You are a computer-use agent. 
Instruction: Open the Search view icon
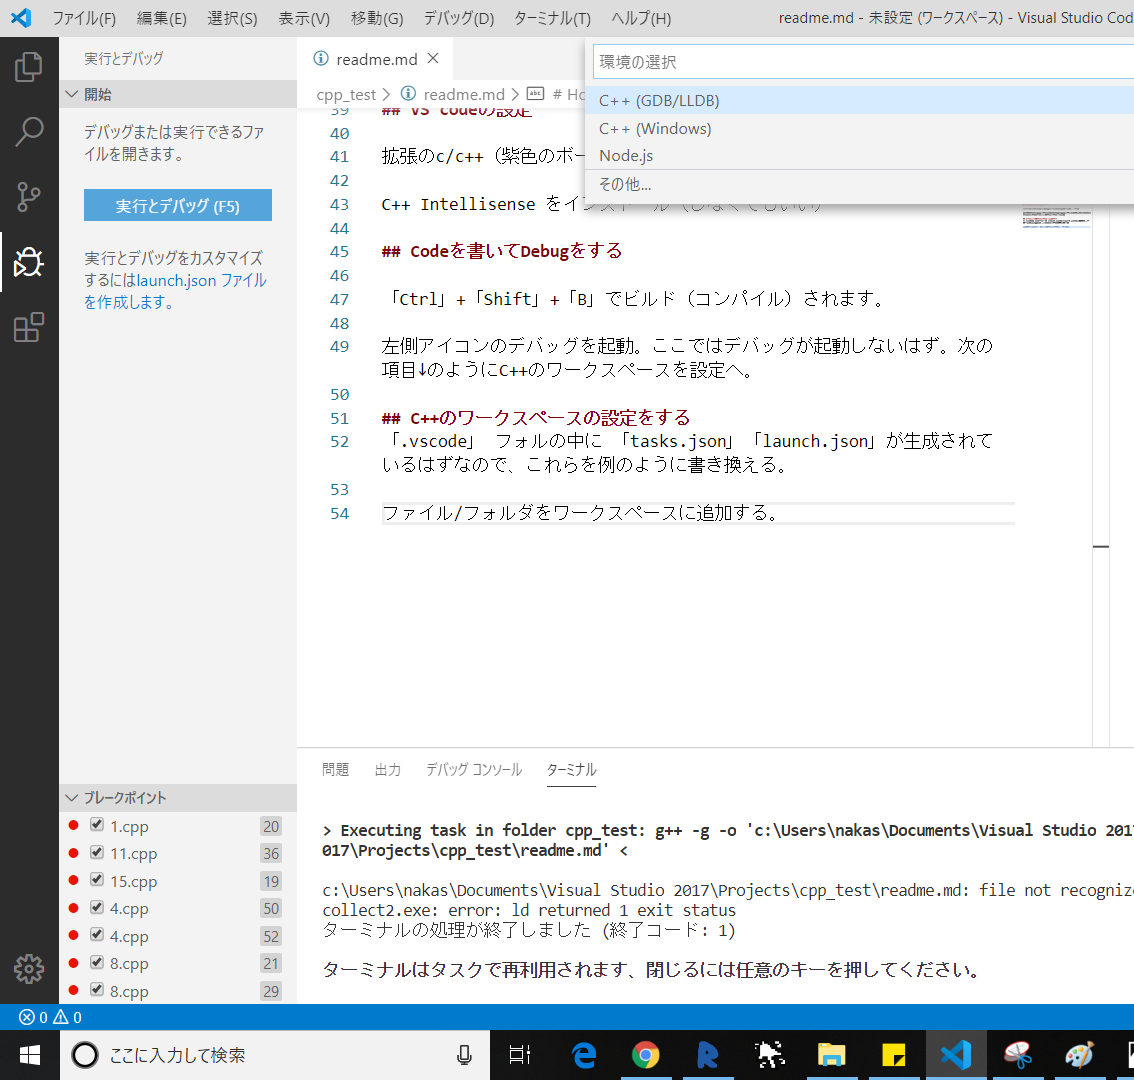coord(29,132)
